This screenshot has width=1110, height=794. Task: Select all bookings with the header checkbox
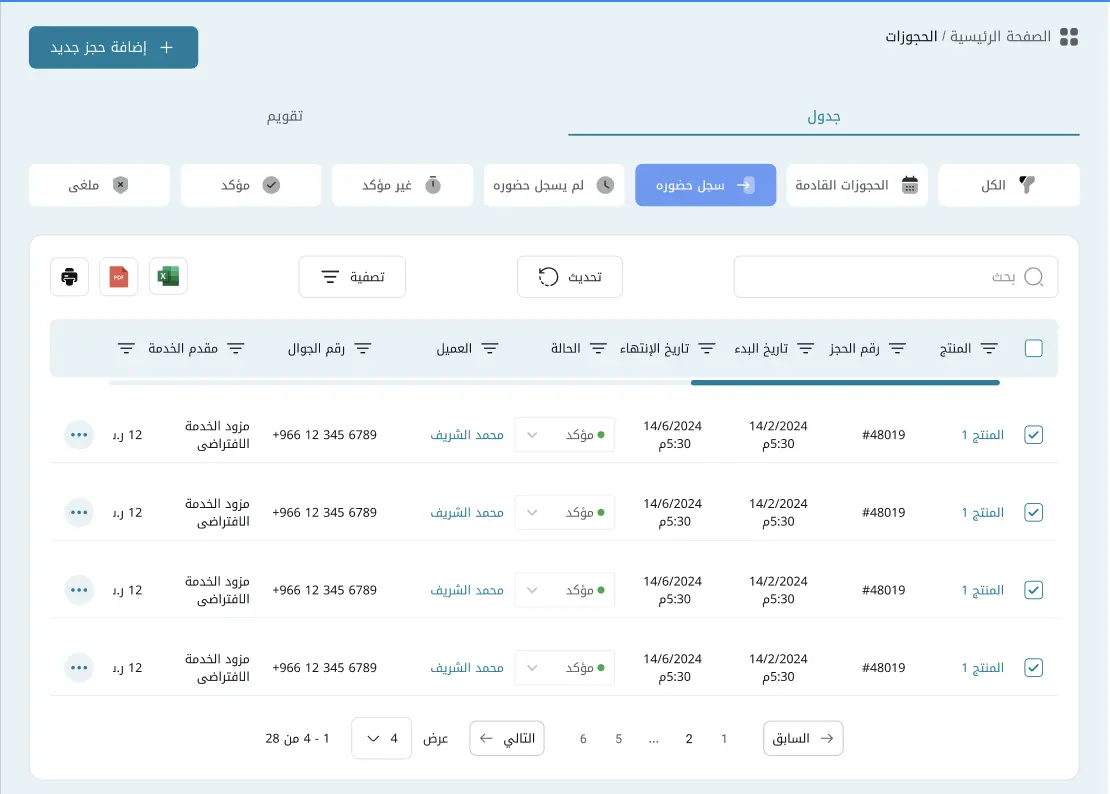point(1033,348)
